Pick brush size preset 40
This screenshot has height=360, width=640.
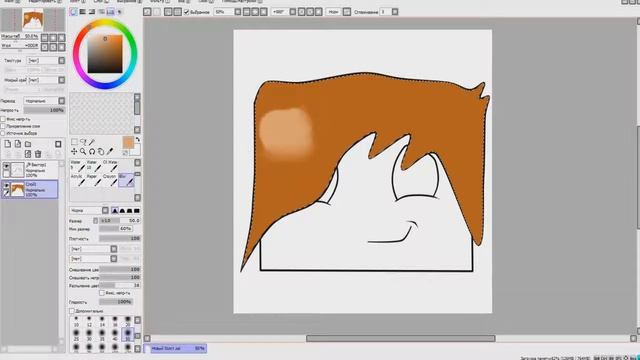(x=115, y=335)
